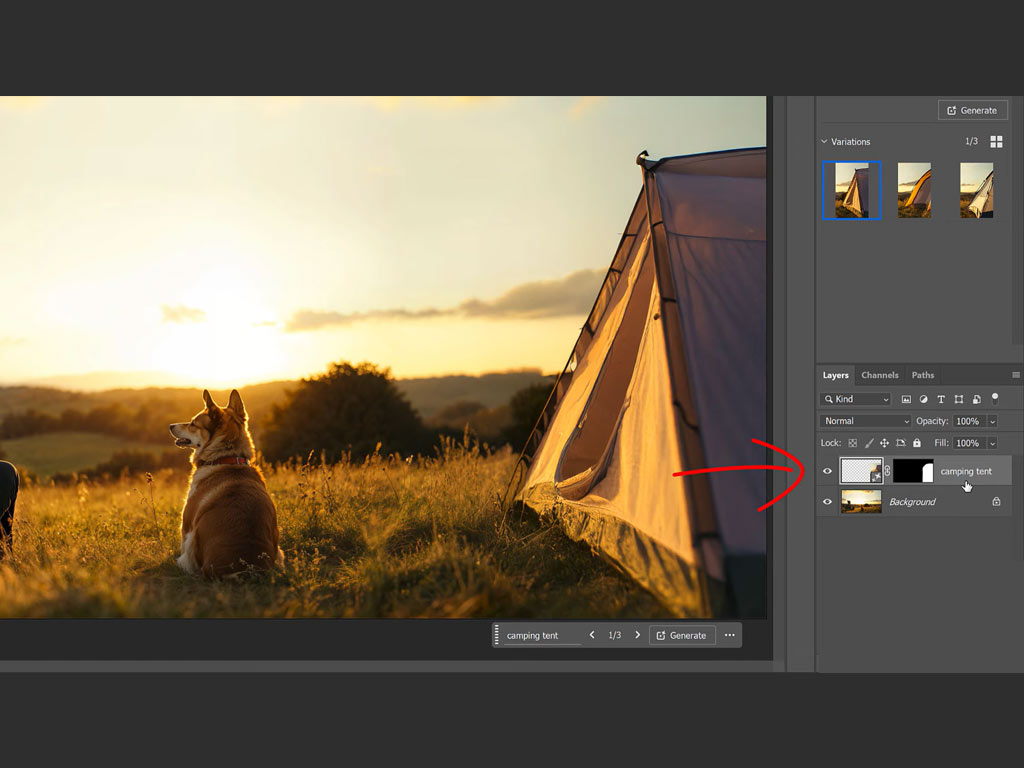The height and width of the screenshot is (768, 1024).
Task: Go to next variation in task bar
Action: (637, 635)
